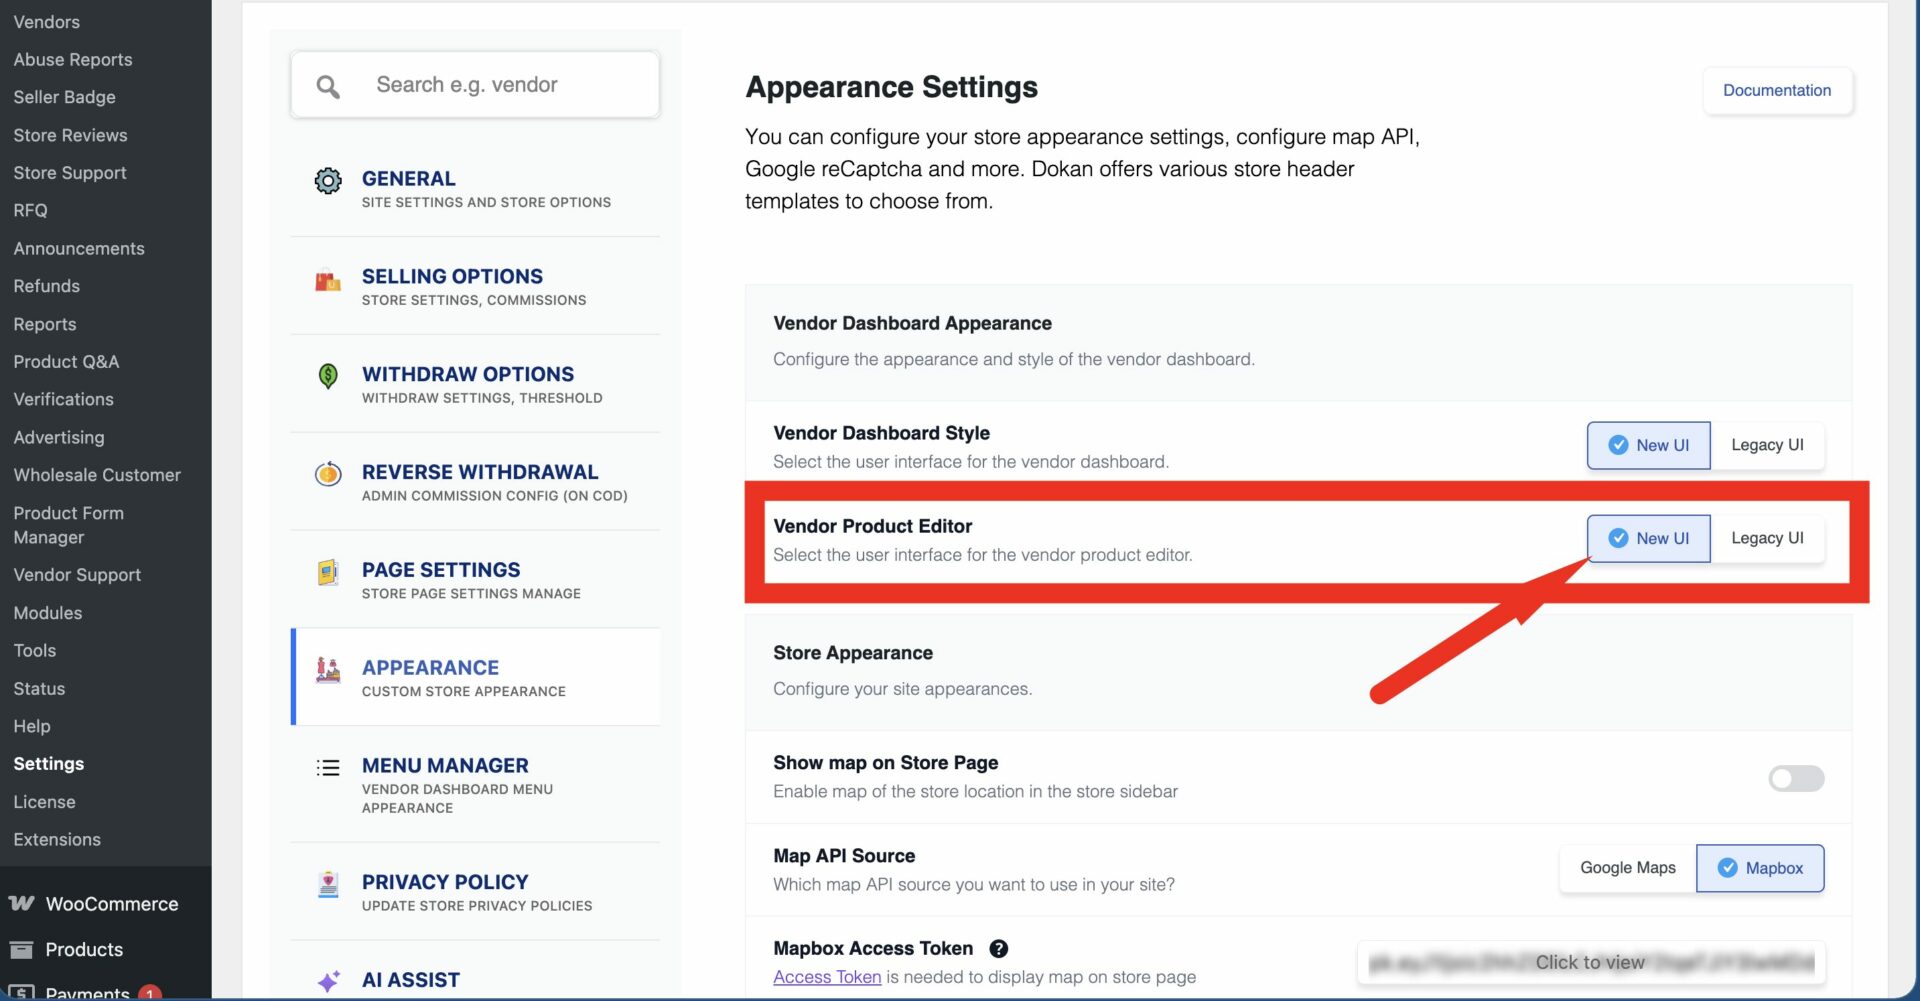Open Tools menu item
Viewport: 1920px width, 1001px height.
pos(35,651)
